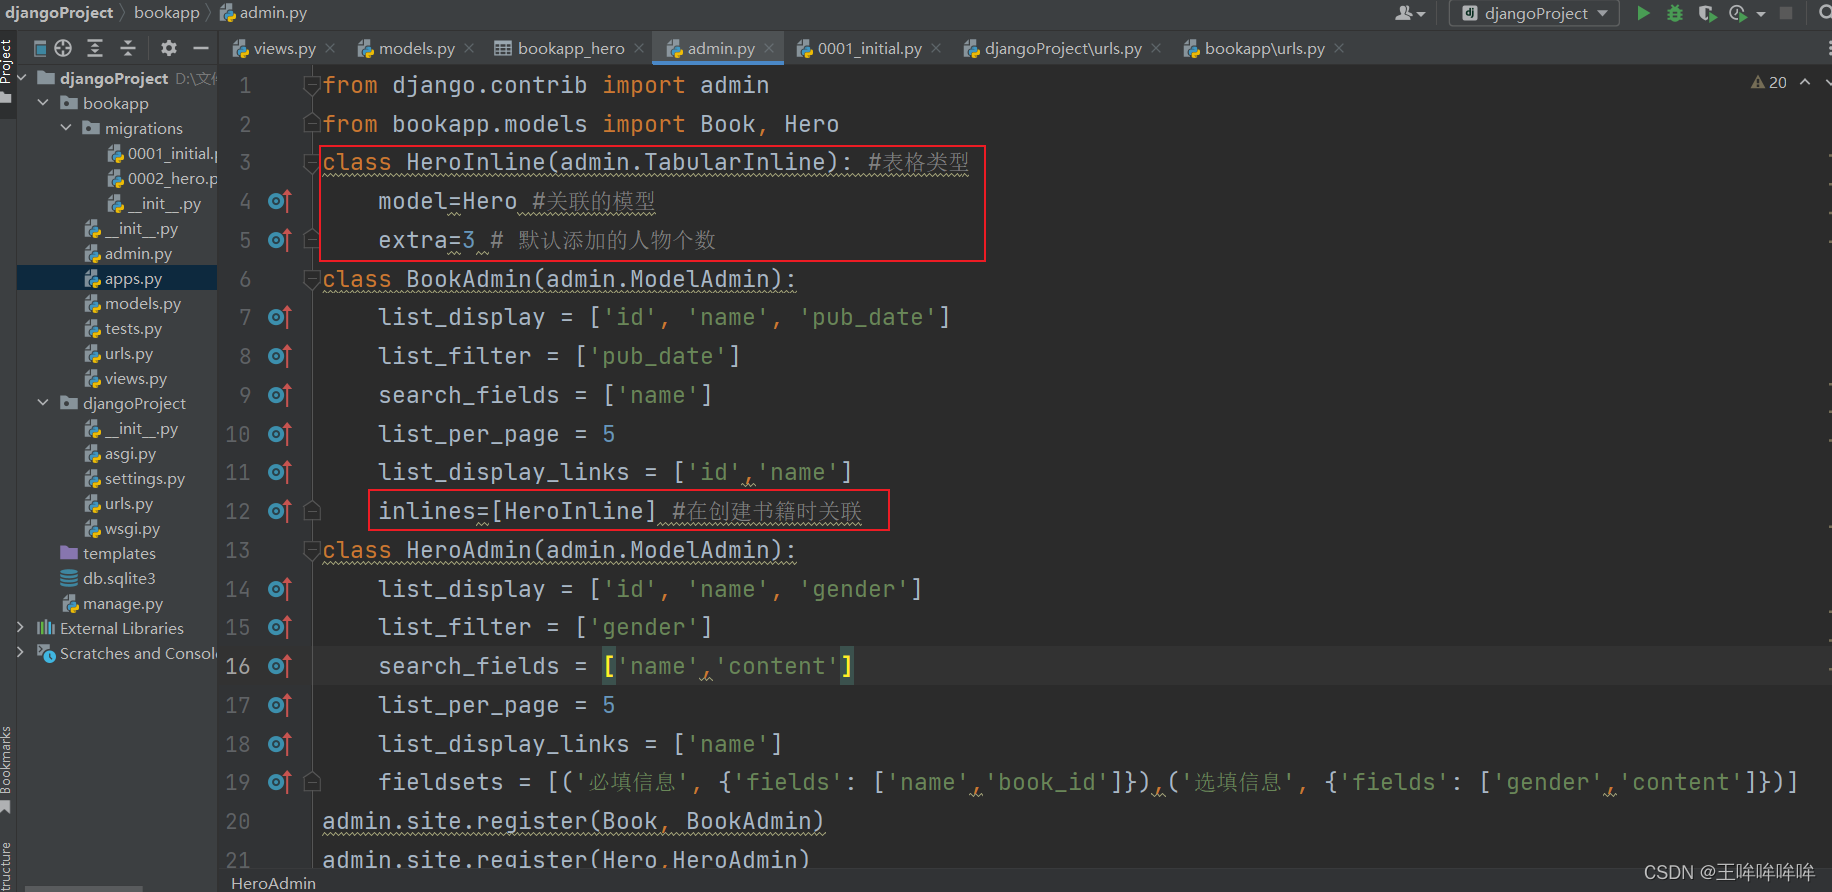Screen dimensions: 1832x892
Task: Open djangoProject run configuration dropdown
Action: point(1535,13)
